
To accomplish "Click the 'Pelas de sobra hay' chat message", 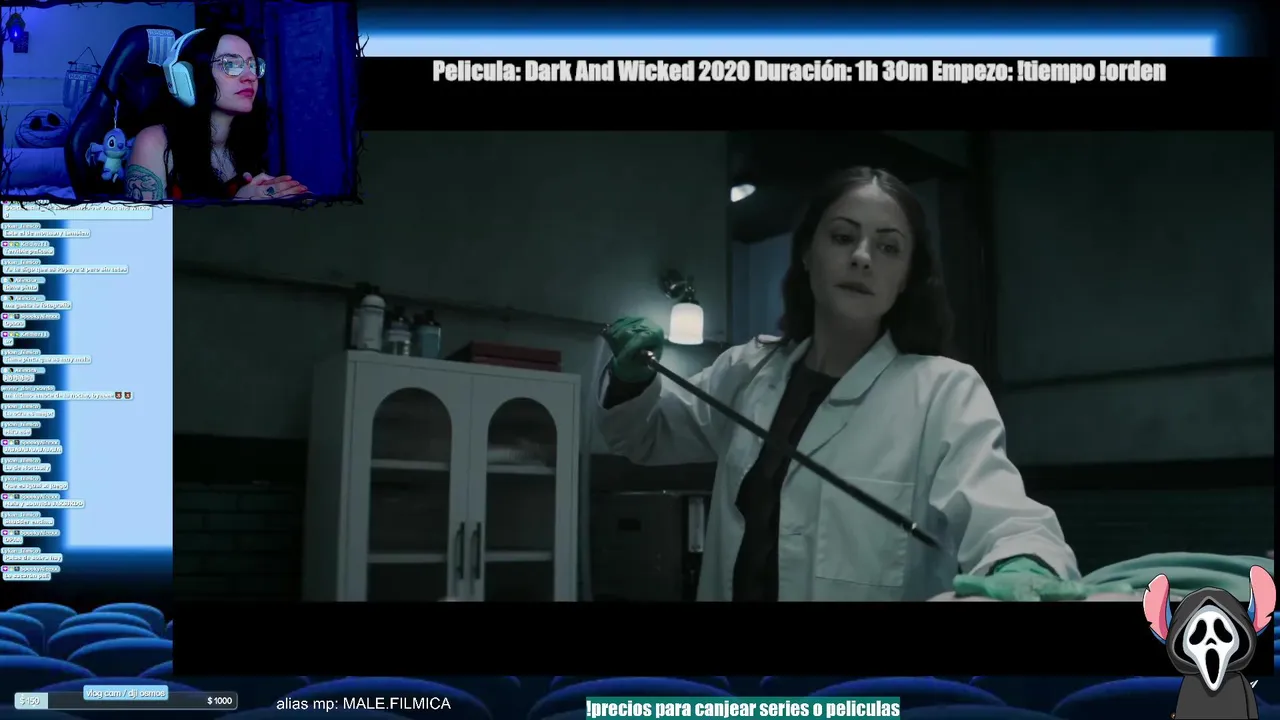I will click(x=32, y=558).
